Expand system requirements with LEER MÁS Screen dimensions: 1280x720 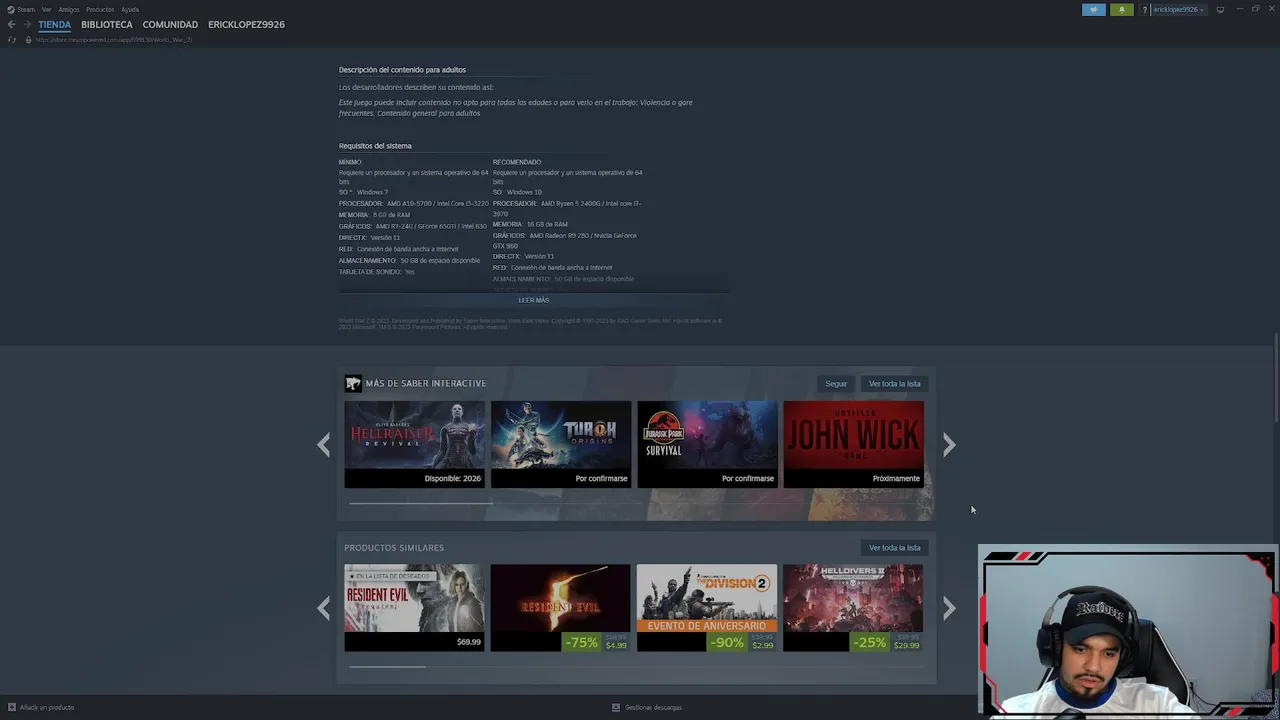coord(534,300)
